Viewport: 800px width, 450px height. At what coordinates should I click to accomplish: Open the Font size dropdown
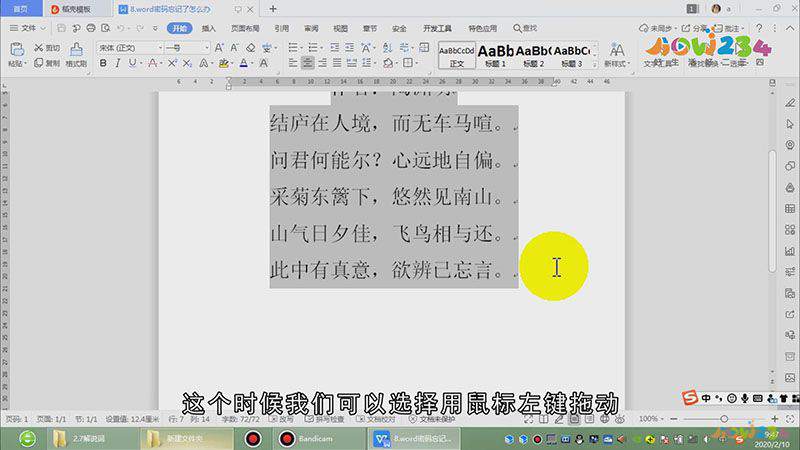point(207,47)
